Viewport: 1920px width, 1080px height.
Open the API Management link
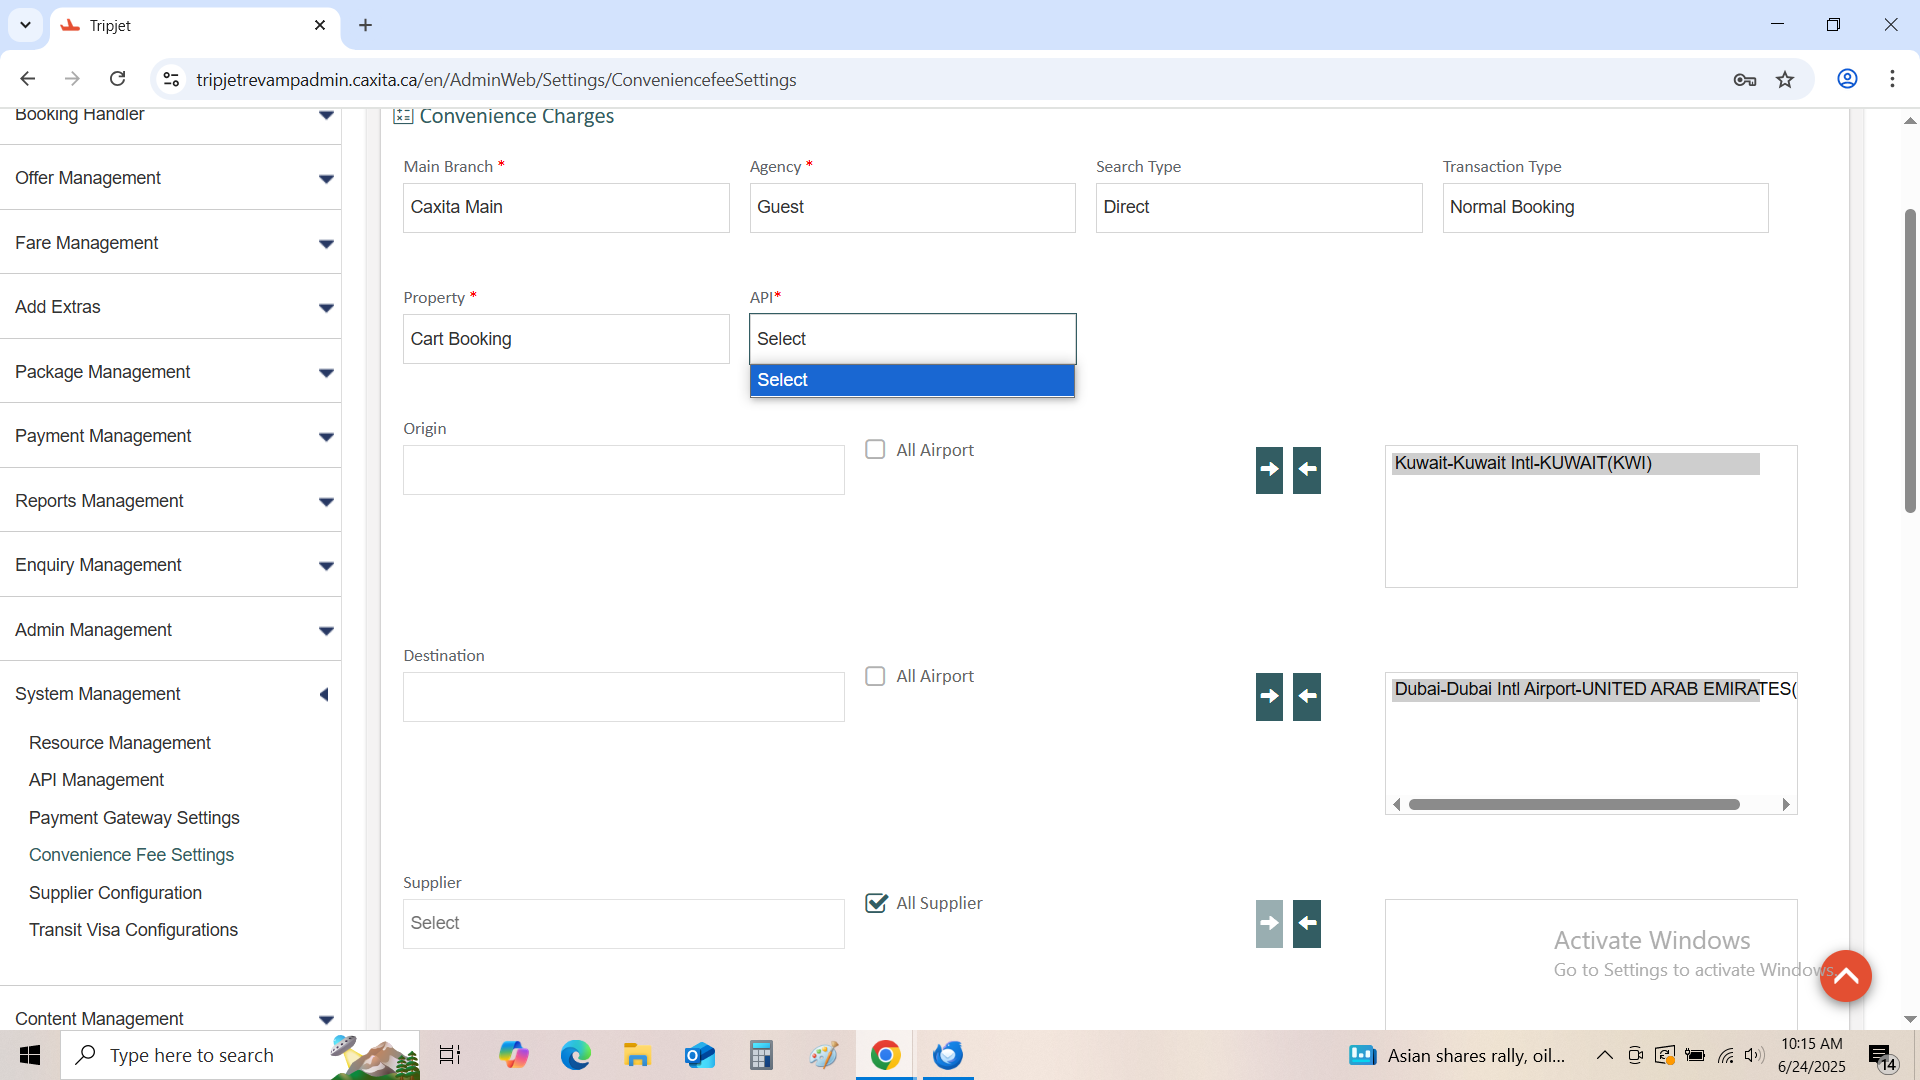pyautogui.click(x=96, y=780)
